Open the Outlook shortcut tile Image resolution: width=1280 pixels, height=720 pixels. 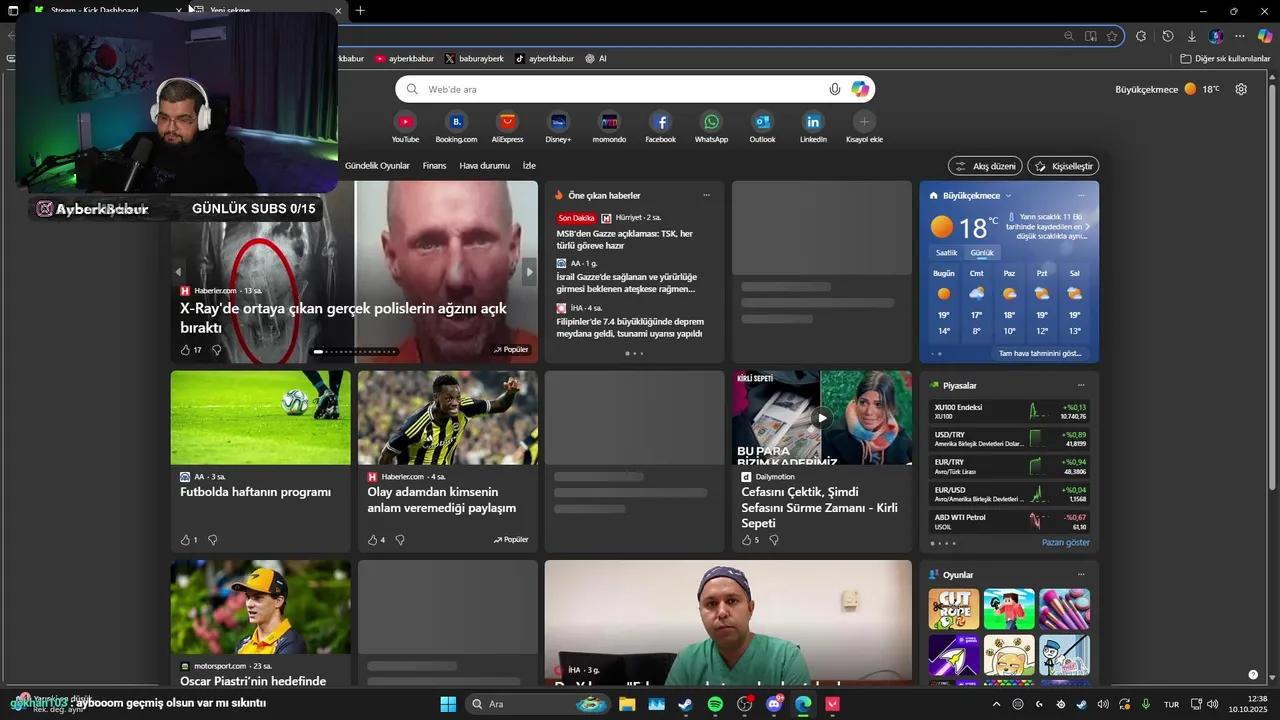[762, 121]
